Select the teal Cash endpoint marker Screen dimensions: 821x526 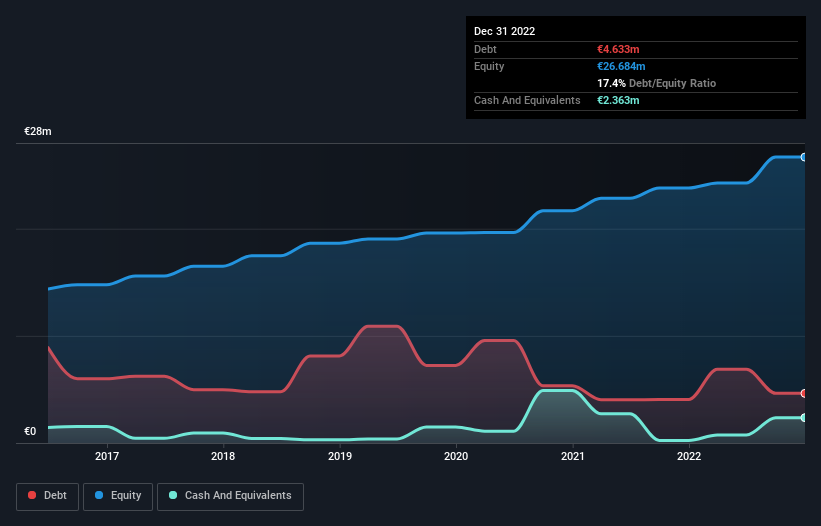click(804, 418)
